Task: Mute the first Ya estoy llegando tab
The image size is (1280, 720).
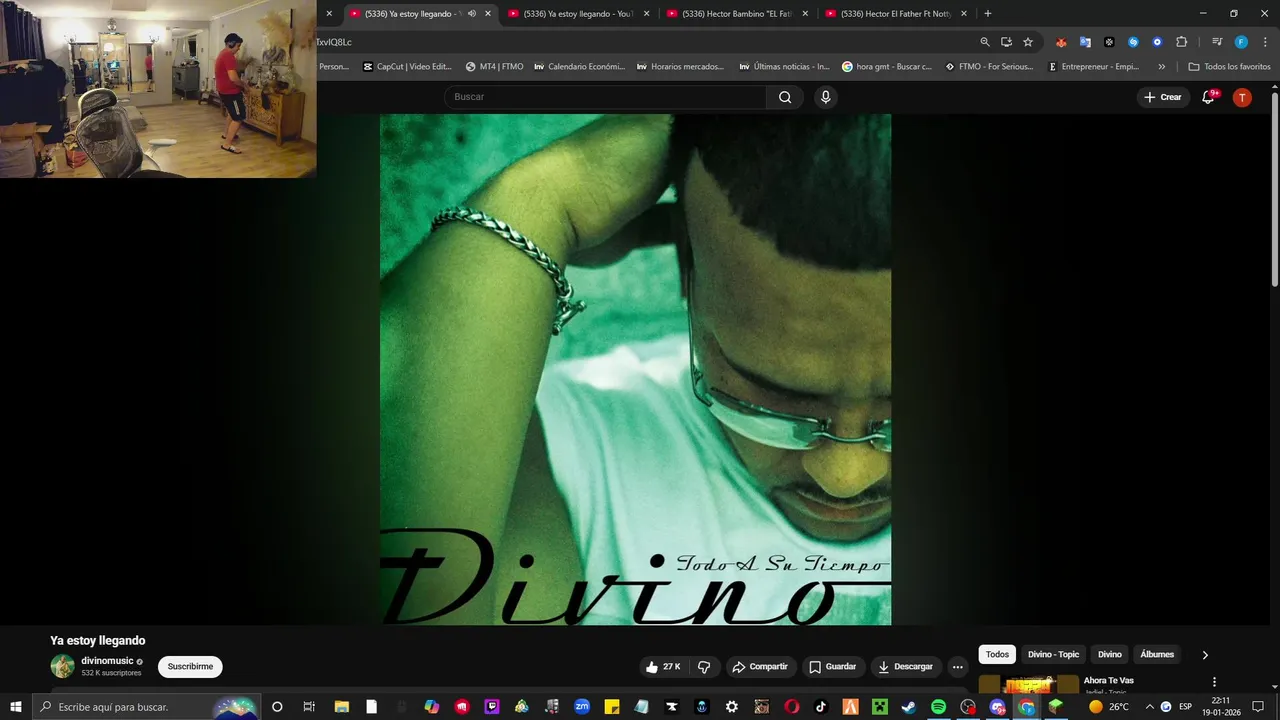Action: (x=472, y=13)
